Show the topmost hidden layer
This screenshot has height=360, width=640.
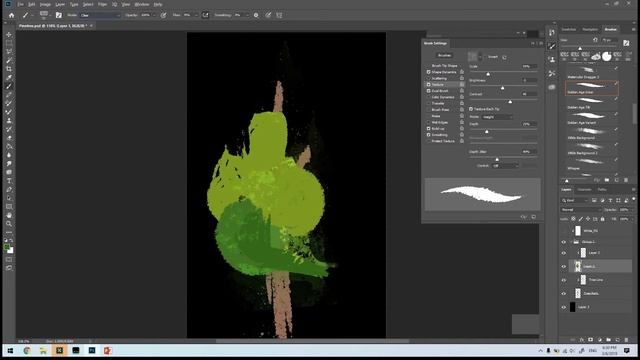[x=564, y=231]
